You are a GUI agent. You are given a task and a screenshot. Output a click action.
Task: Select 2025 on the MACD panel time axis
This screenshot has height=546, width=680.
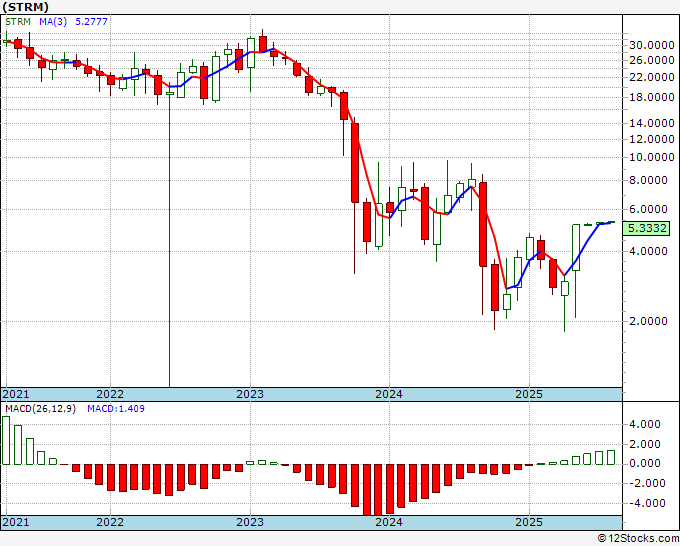coord(529,522)
